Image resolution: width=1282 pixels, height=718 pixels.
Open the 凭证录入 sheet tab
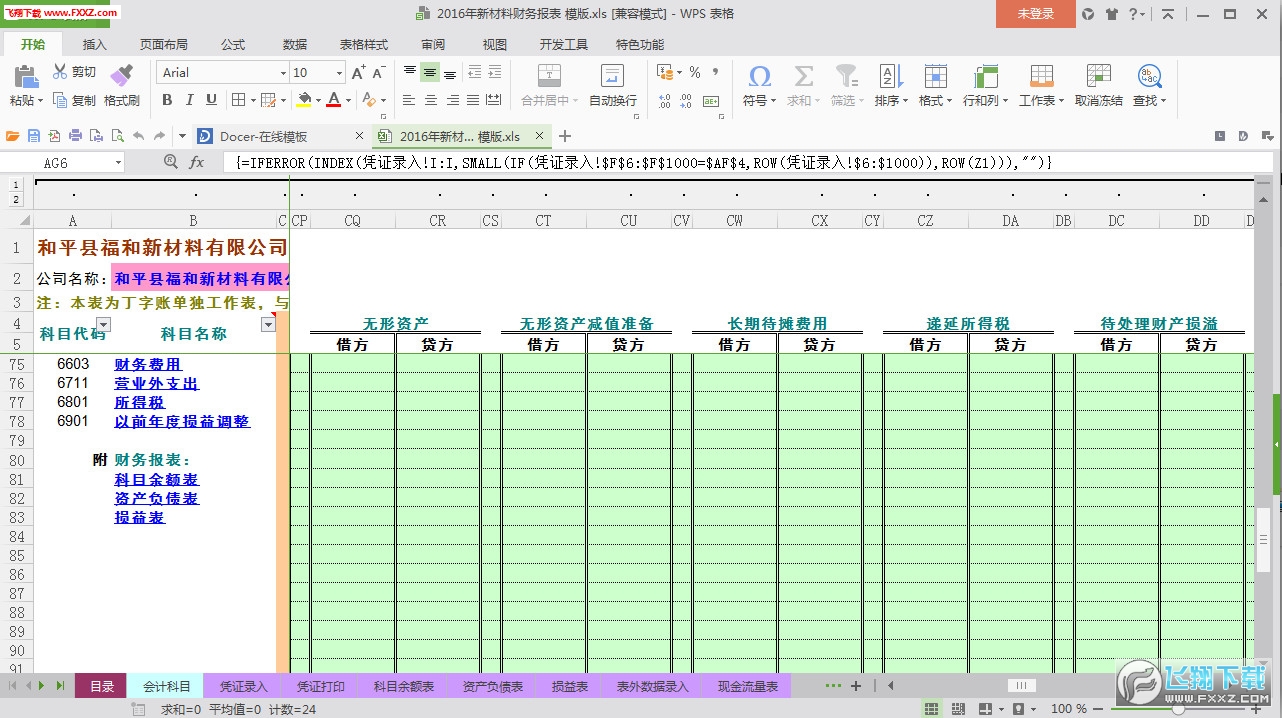coord(243,686)
